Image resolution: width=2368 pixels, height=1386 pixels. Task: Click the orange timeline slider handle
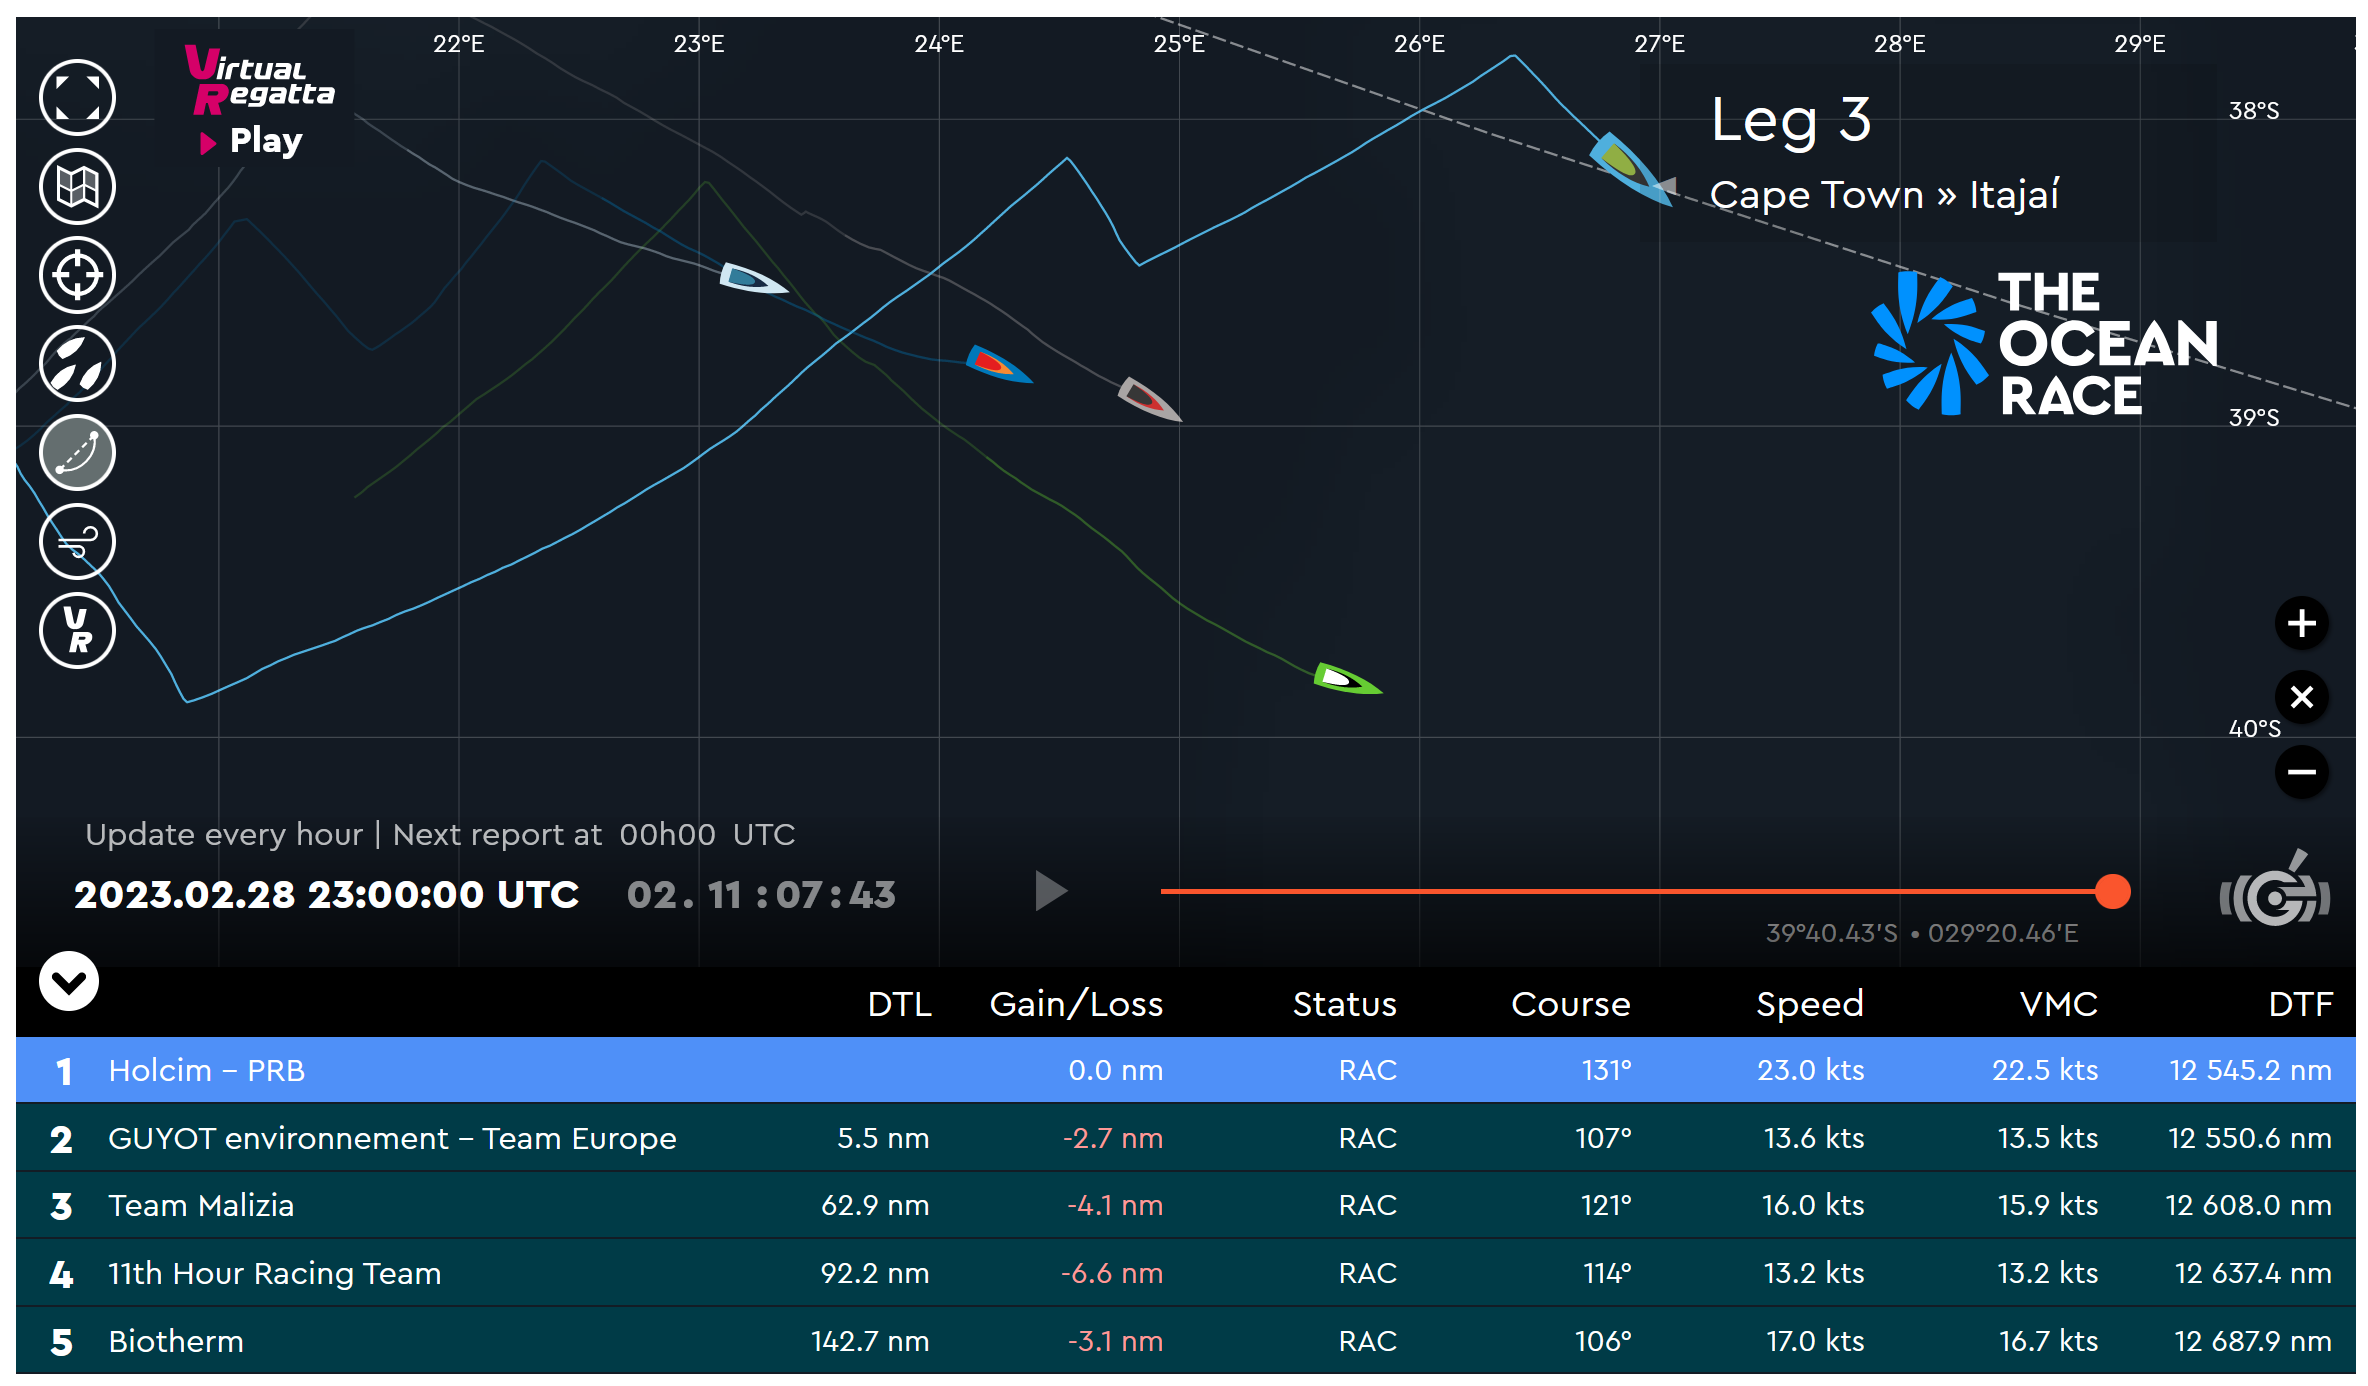pos(2112,891)
